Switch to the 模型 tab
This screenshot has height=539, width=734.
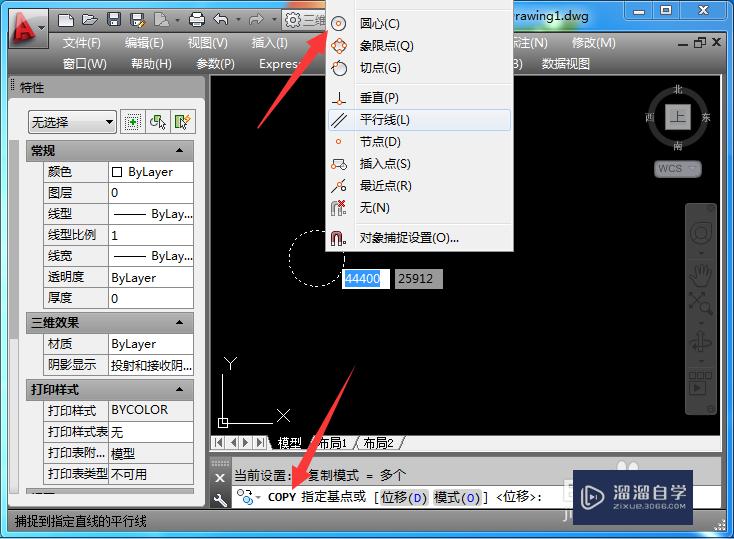pos(289,443)
